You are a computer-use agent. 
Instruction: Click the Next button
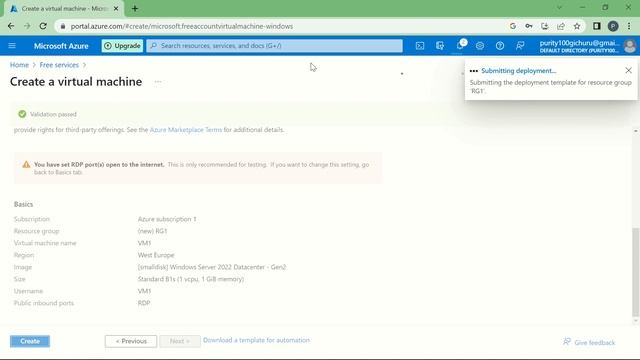tap(180, 341)
